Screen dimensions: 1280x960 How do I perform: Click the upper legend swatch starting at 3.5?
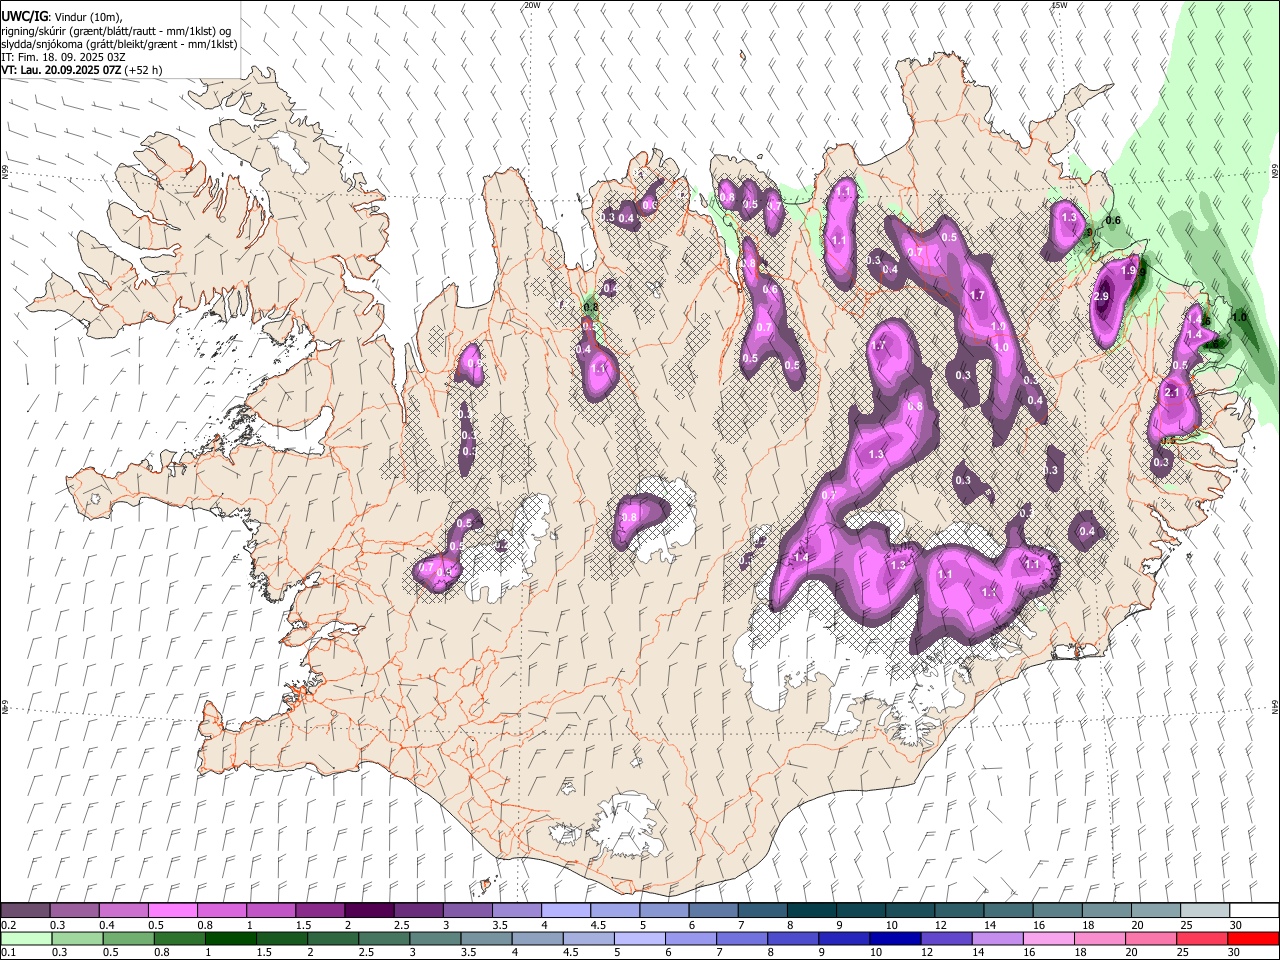coord(515,910)
